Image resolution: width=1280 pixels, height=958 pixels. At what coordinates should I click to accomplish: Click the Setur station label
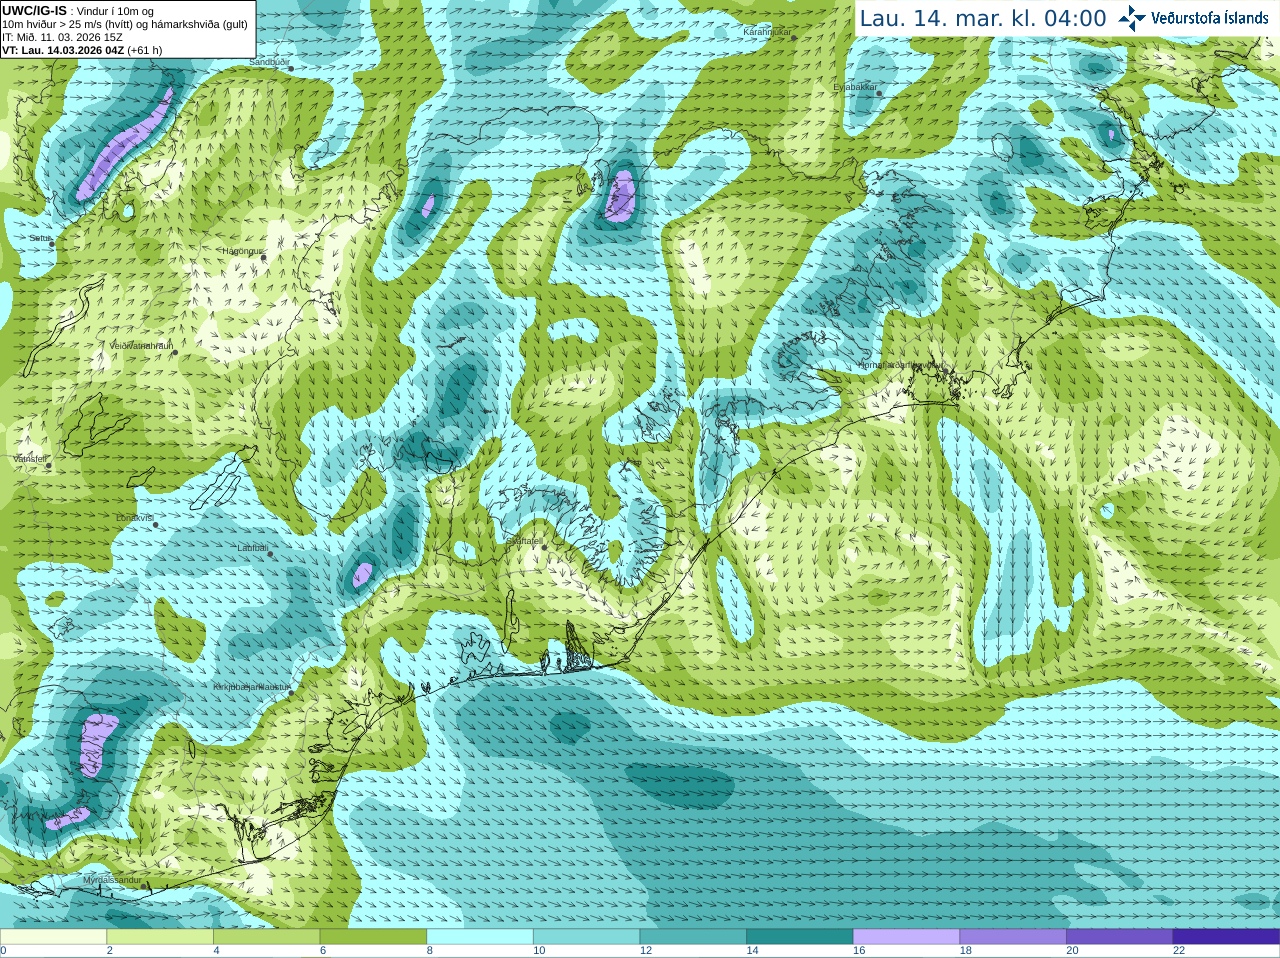coord(40,238)
